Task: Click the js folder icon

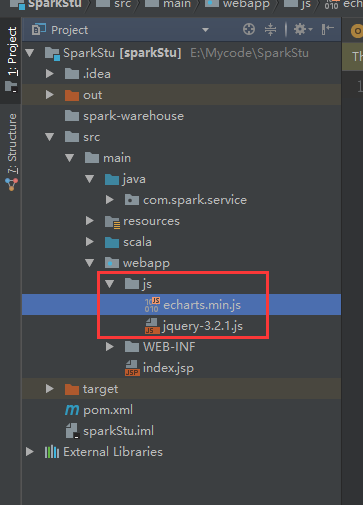Action: (x=132, y=284)
